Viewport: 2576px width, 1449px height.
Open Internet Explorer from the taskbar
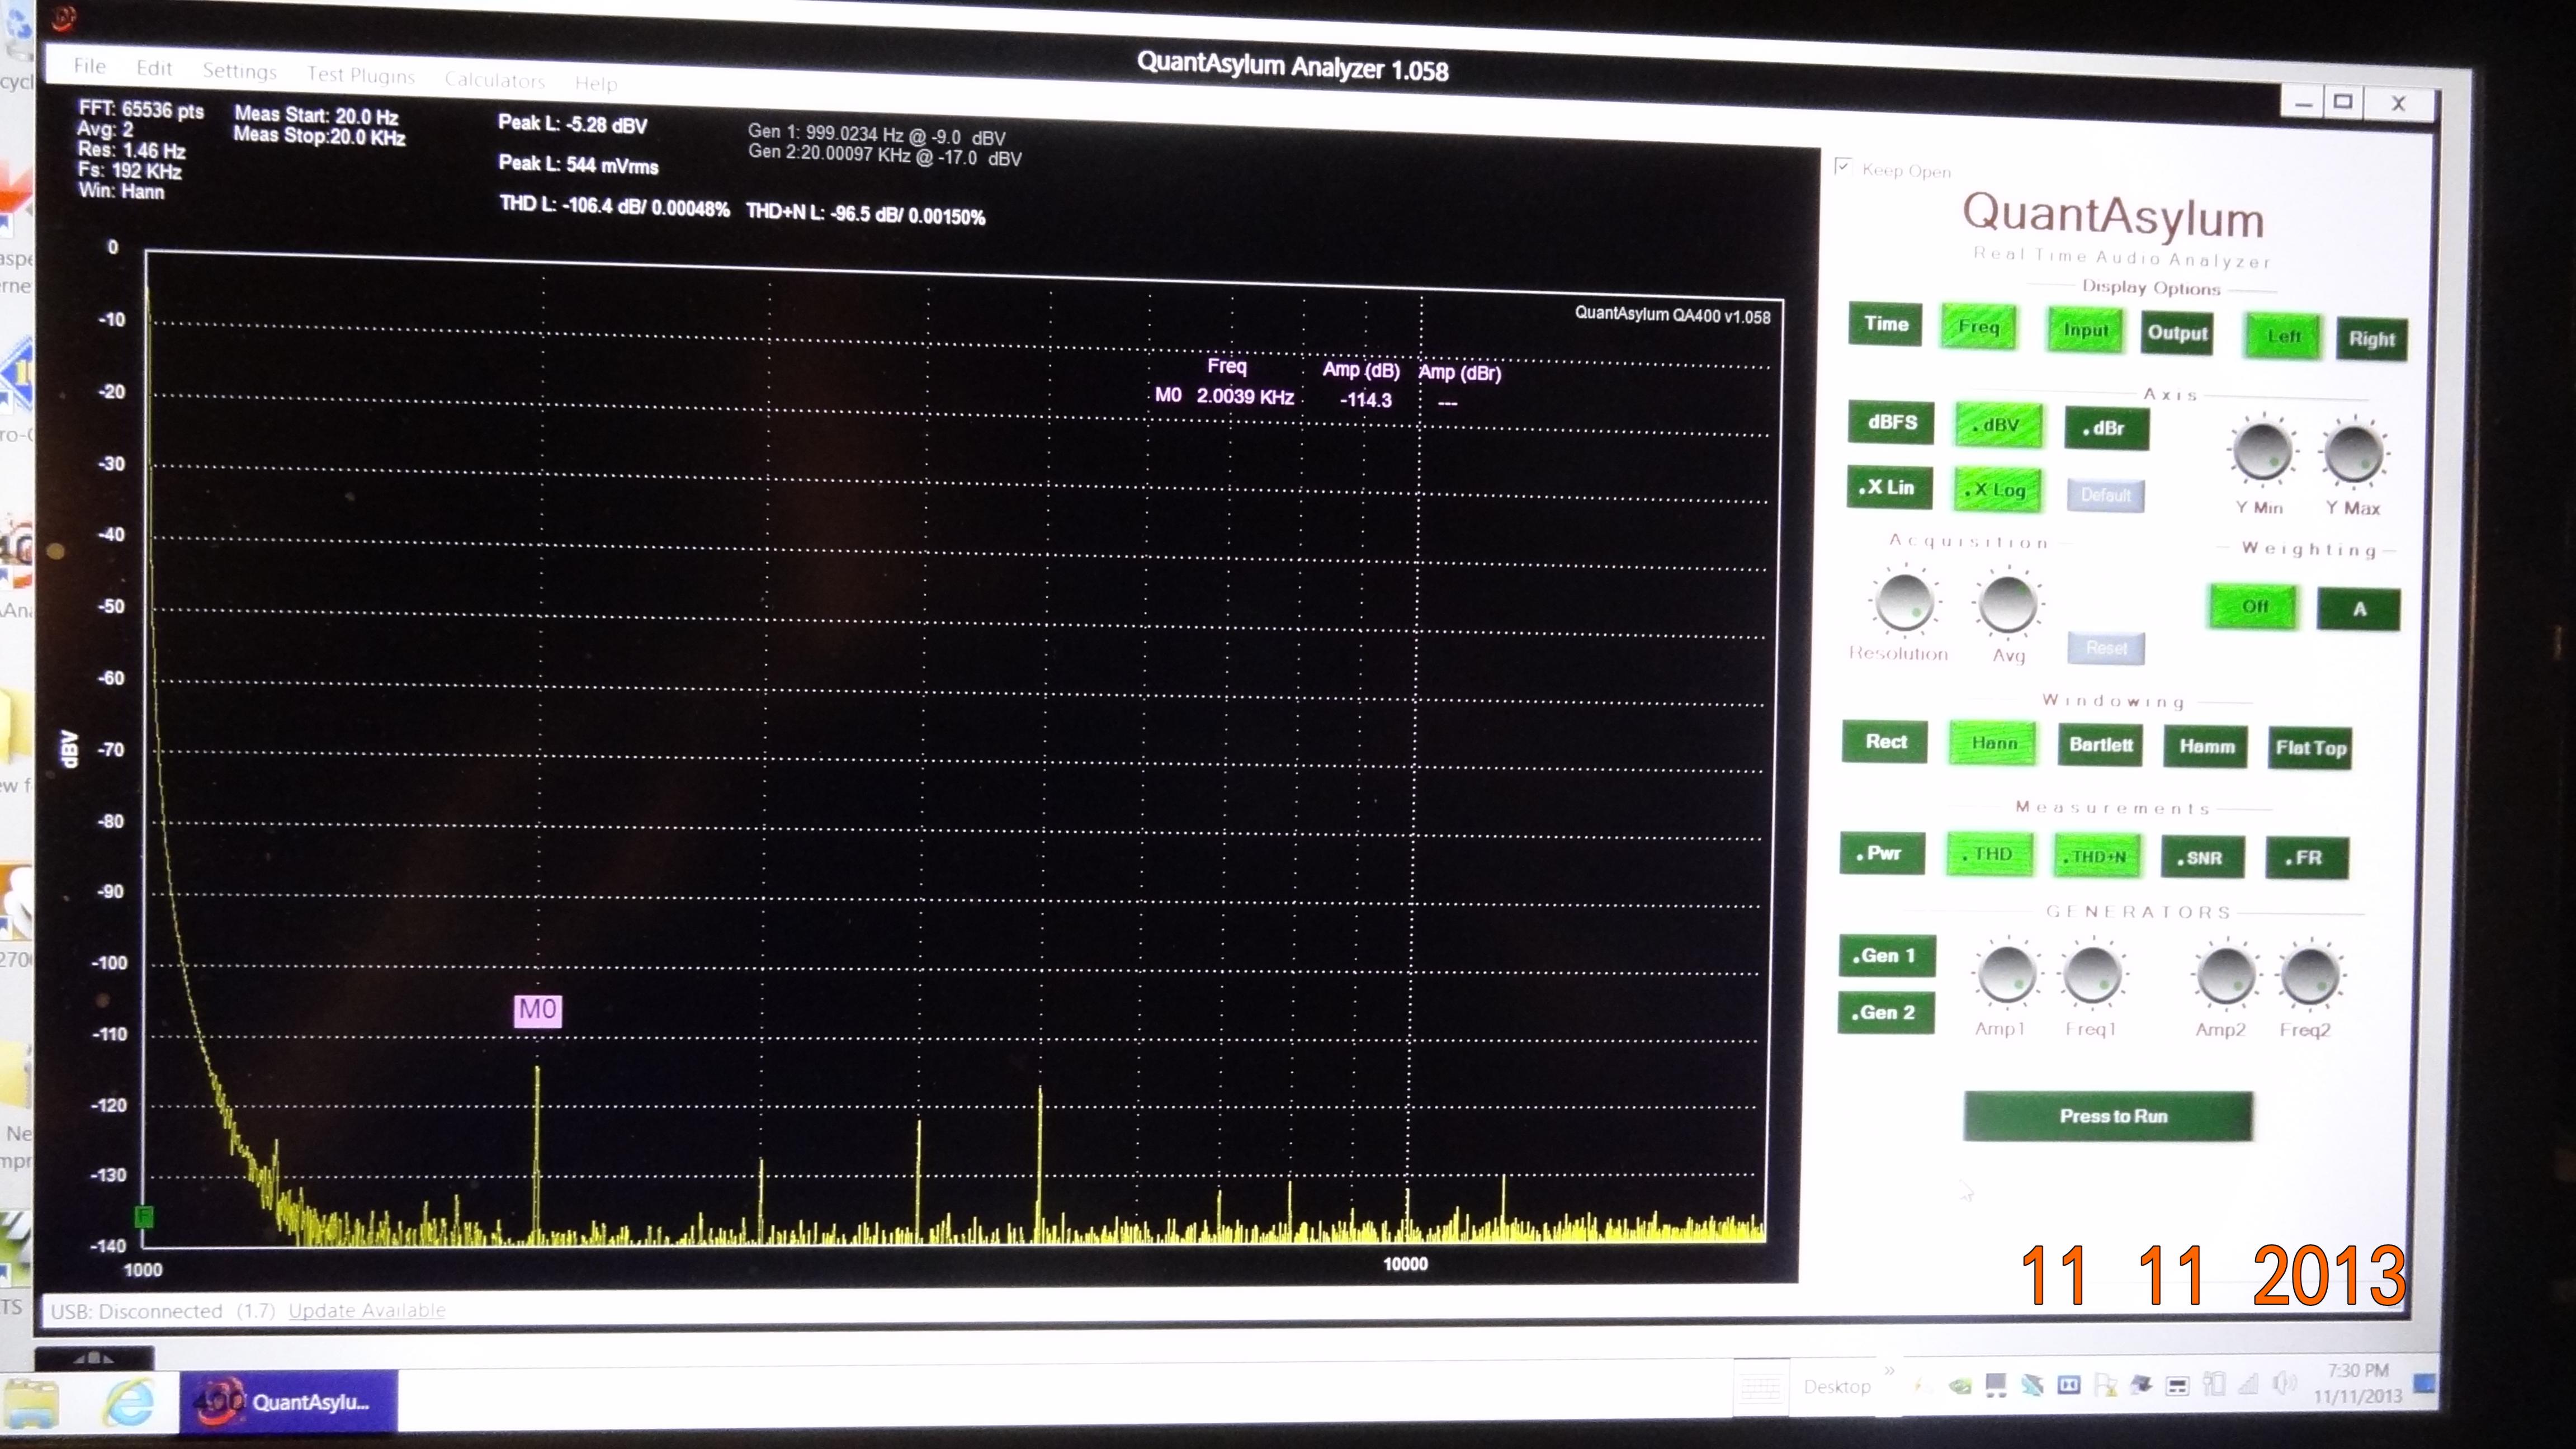130,1402
